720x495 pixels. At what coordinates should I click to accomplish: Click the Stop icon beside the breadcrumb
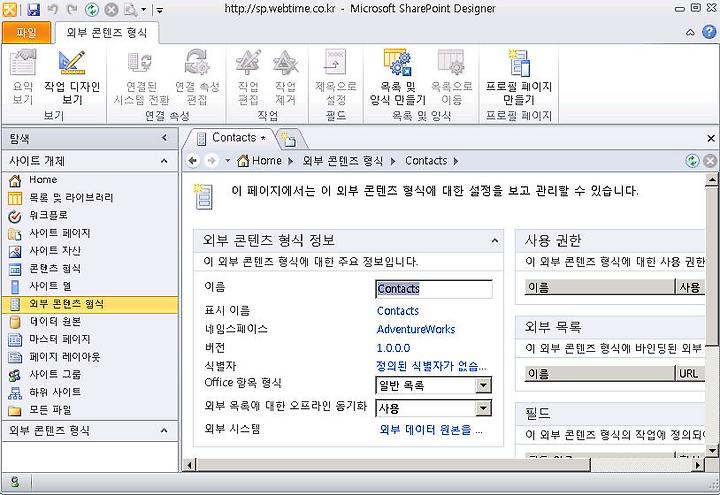point(709,161)
